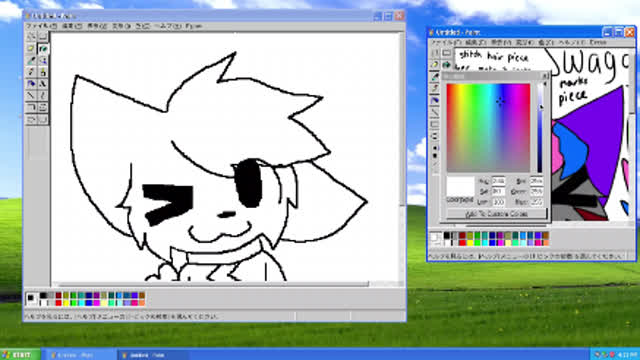Viewport: 640px width, 360px height.
Task: Click left Paint horizontal scrollbar
Action: [214, 284]
